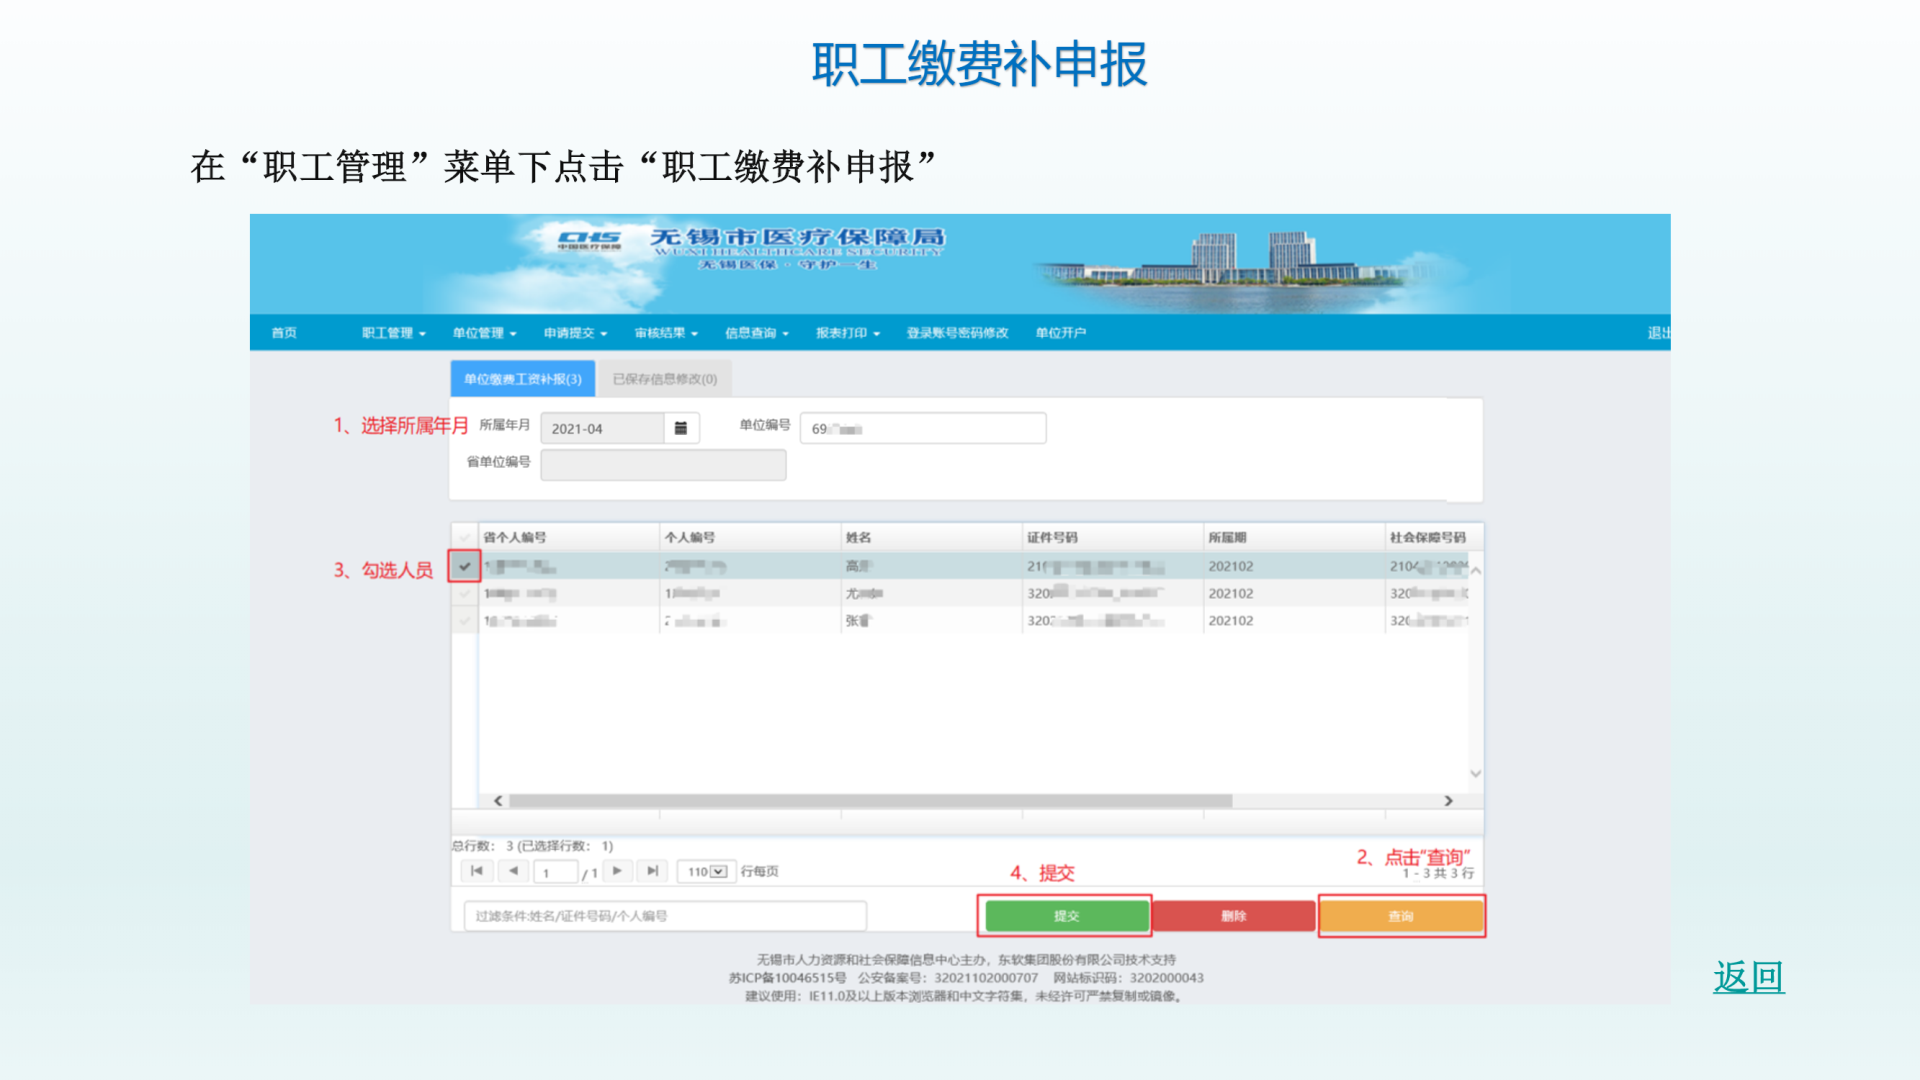Expand the 信息查询 dropdown menu
The height and width of the screenshot is (1080, 1920).
click(x=756, y=333)
